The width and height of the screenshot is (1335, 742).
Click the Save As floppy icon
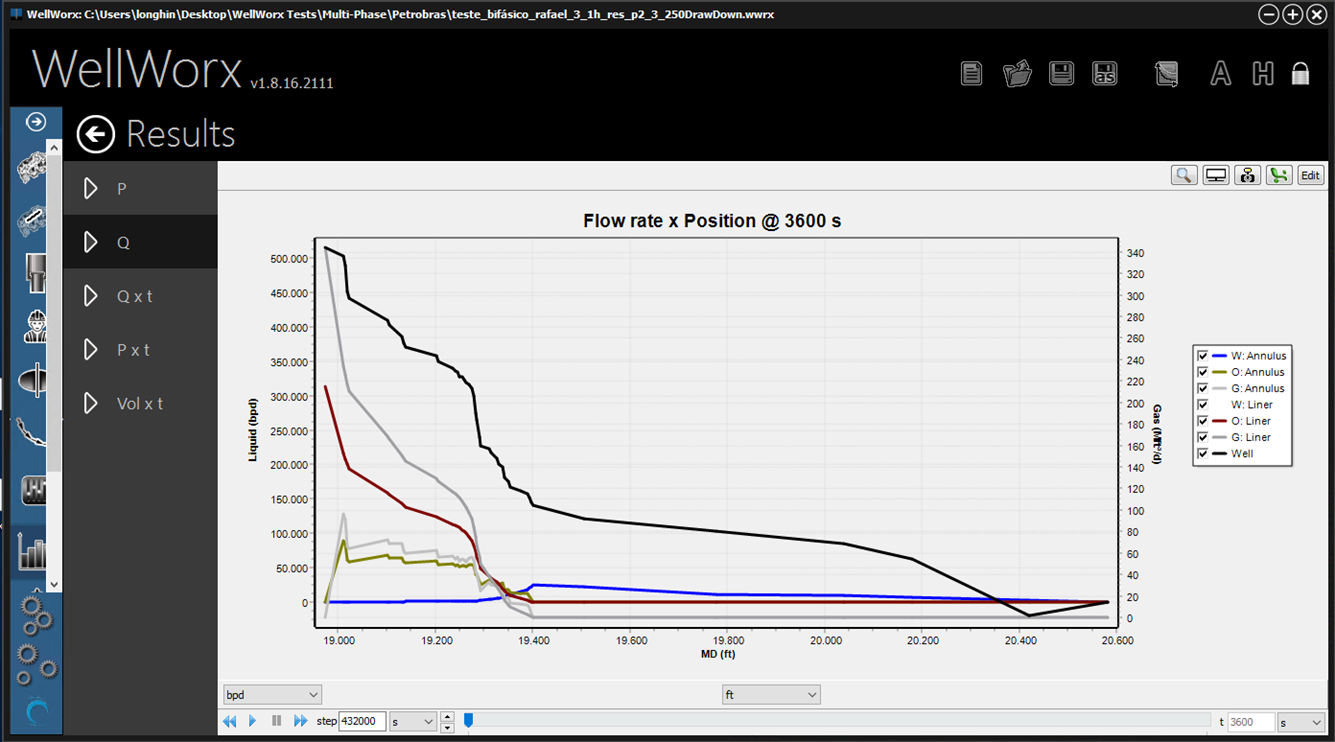(1104, 73)
